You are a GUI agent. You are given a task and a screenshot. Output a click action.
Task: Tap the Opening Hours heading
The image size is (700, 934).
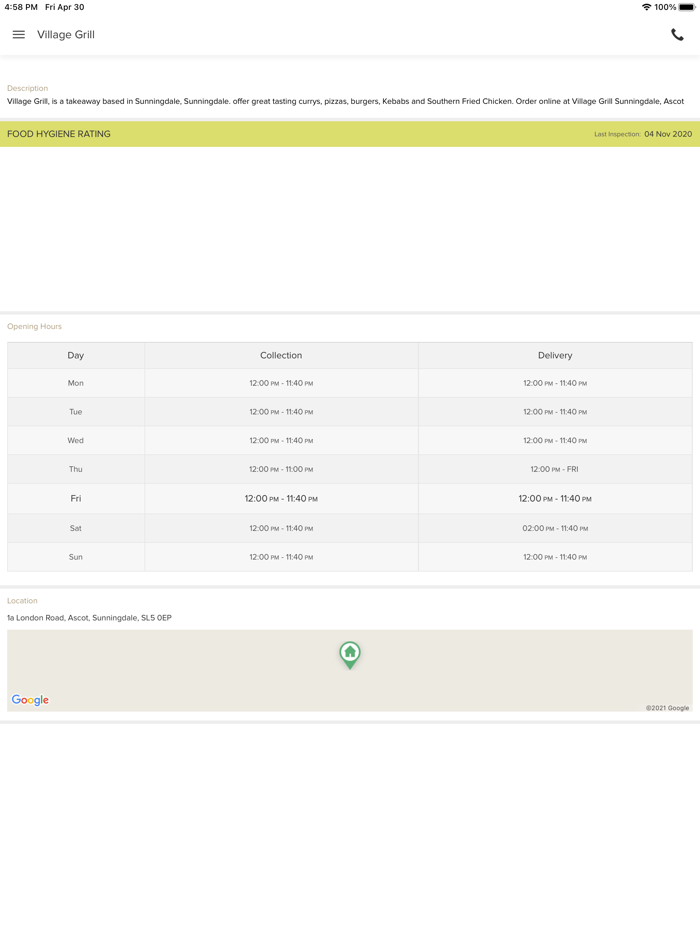point(34,326)
